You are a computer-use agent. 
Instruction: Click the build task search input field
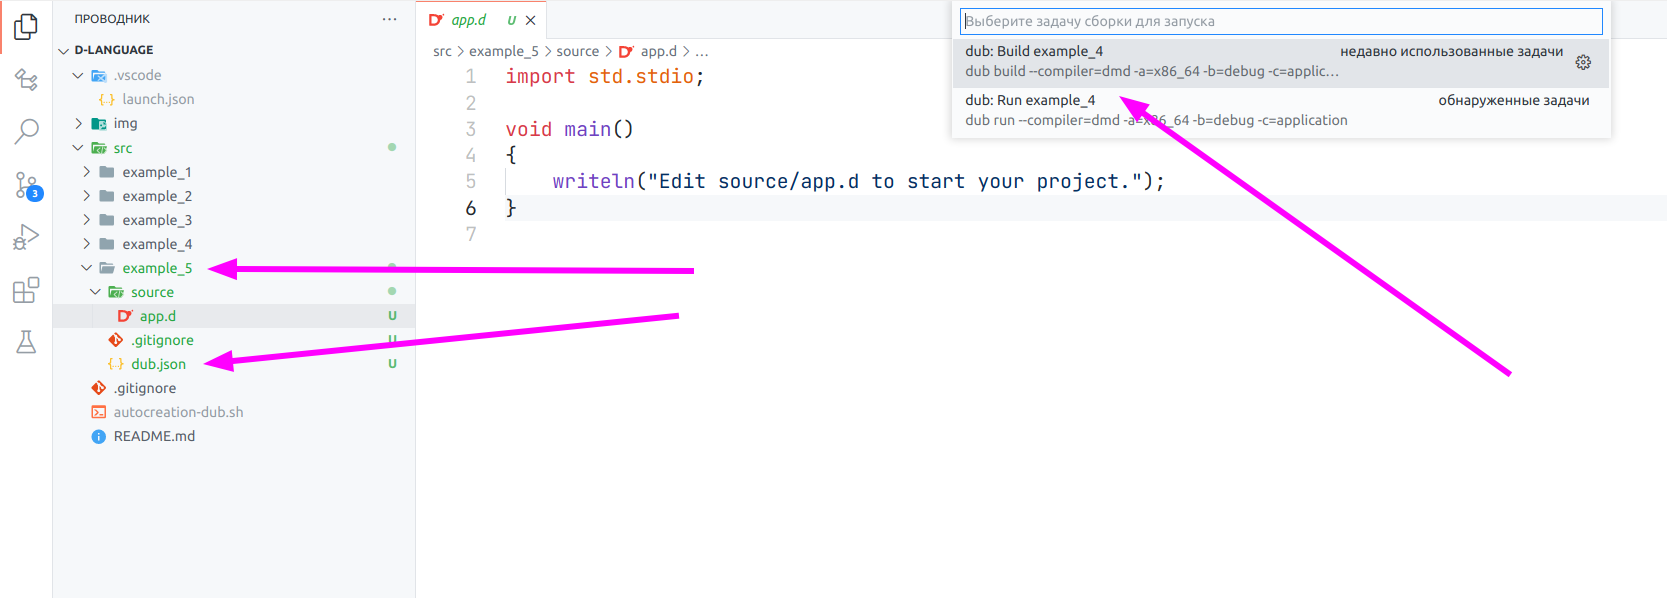pyautogui.click(x=1281, y=21)
